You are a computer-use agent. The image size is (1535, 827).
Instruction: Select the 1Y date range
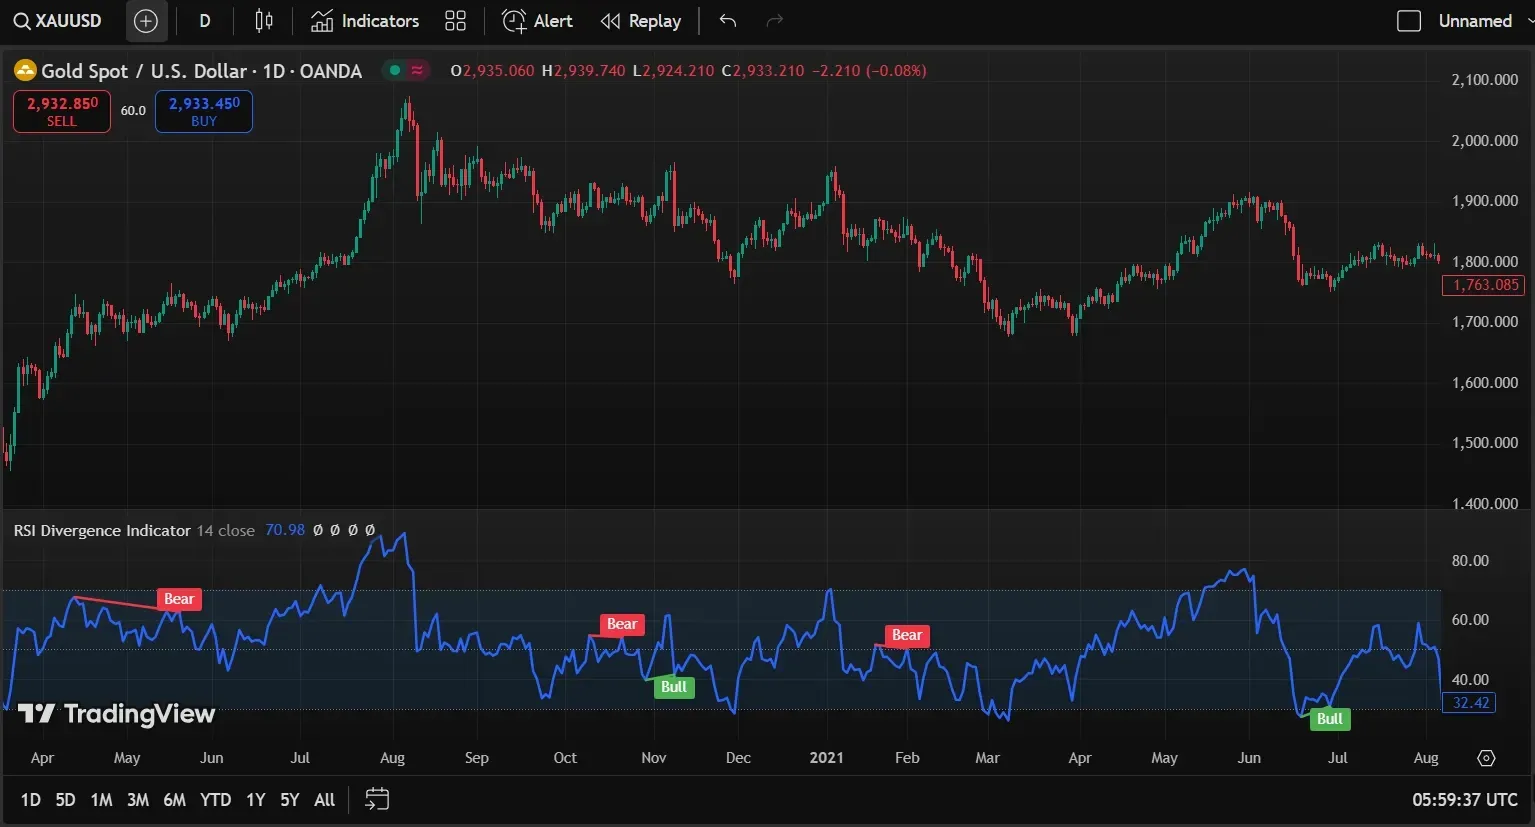point(256,800)
